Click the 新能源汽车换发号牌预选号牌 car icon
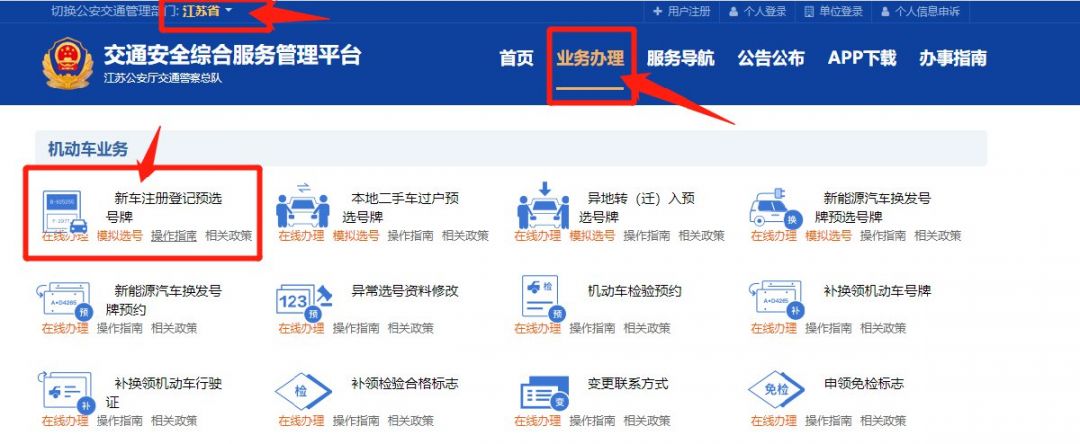The width and height of the screenshot is (1080, 444). click(774, 208)
